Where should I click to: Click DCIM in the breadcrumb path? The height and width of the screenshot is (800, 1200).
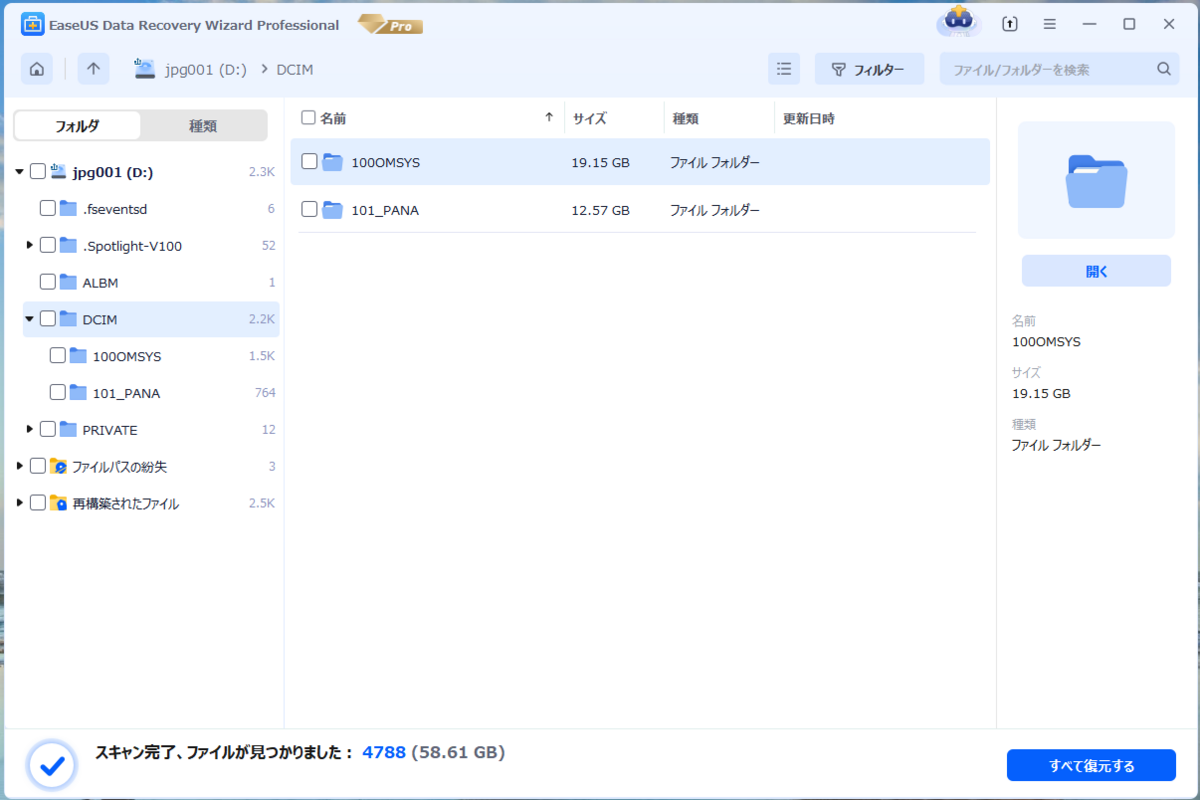tap(296, 69)
